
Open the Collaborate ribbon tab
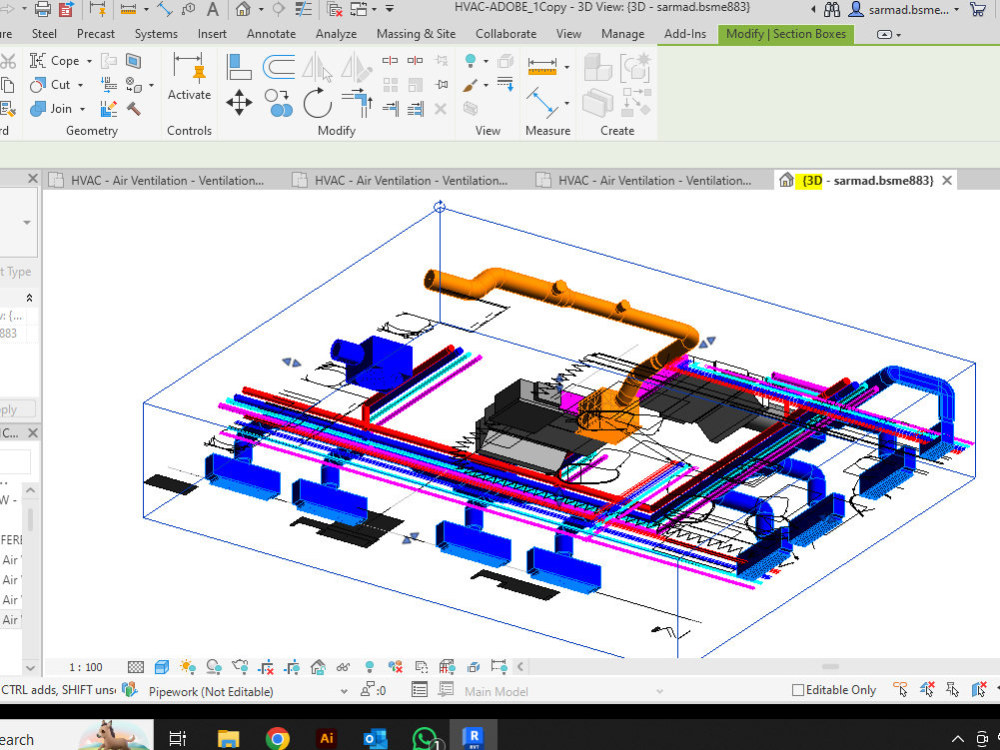tap(506, 34)
